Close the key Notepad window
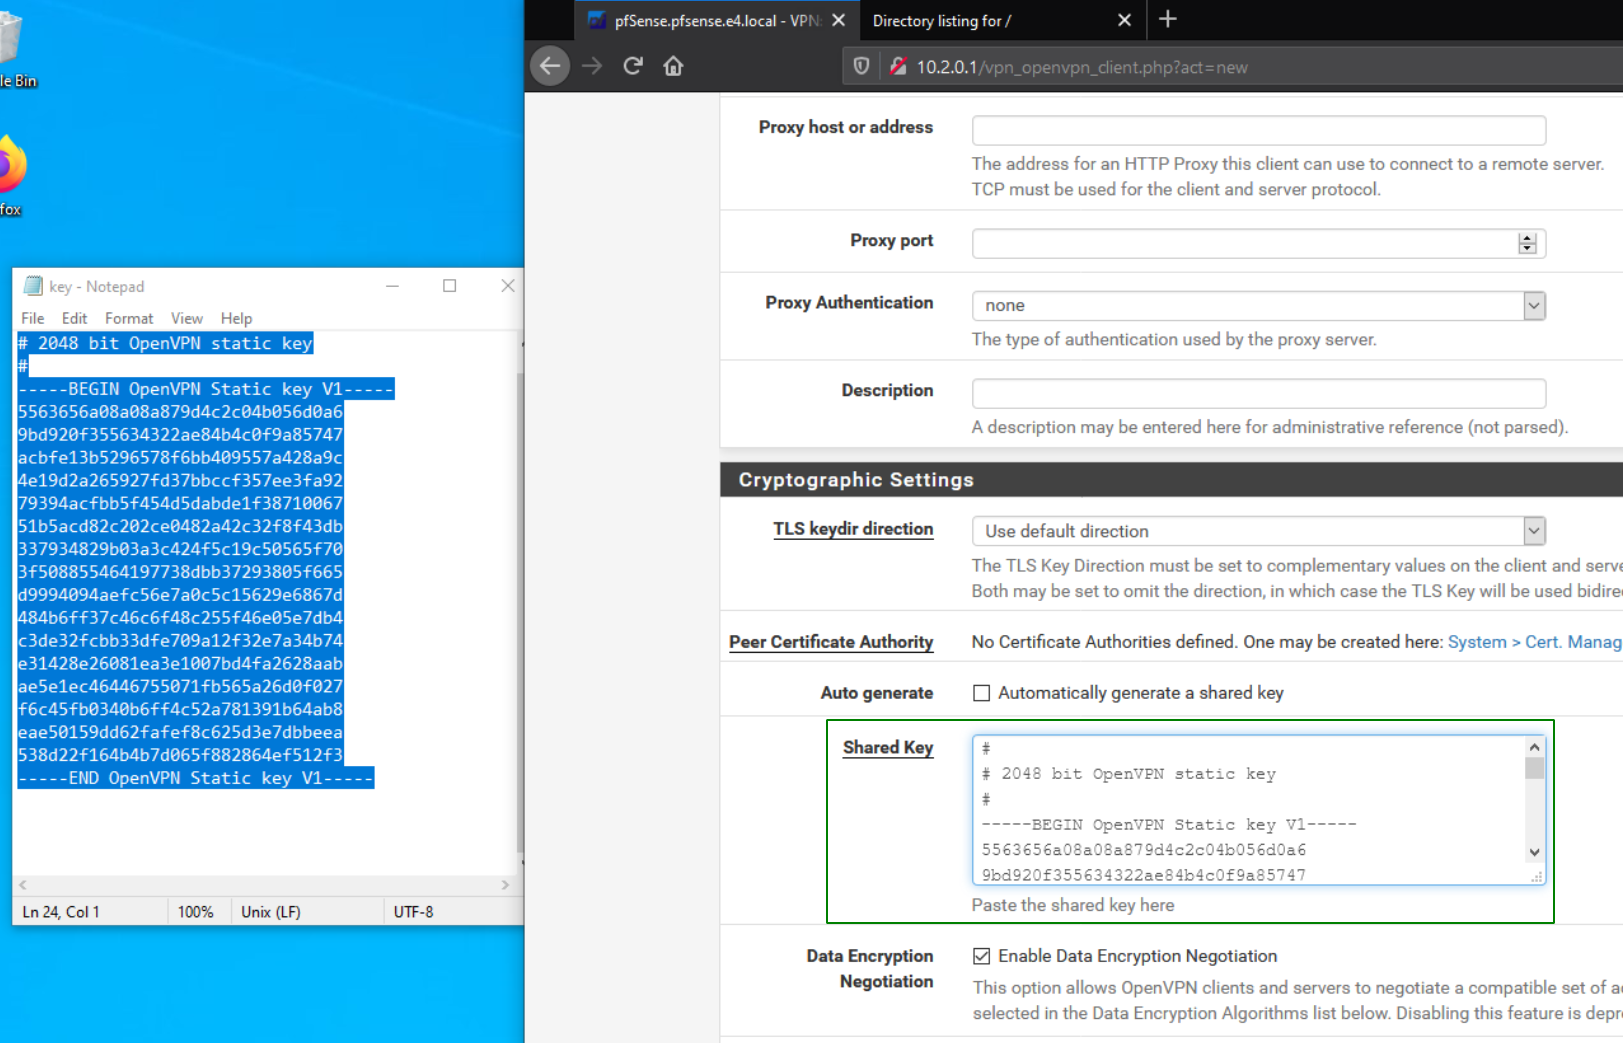Viewport: 1623px width, 1043px height. pyautogui.click(x=508, y=286)
